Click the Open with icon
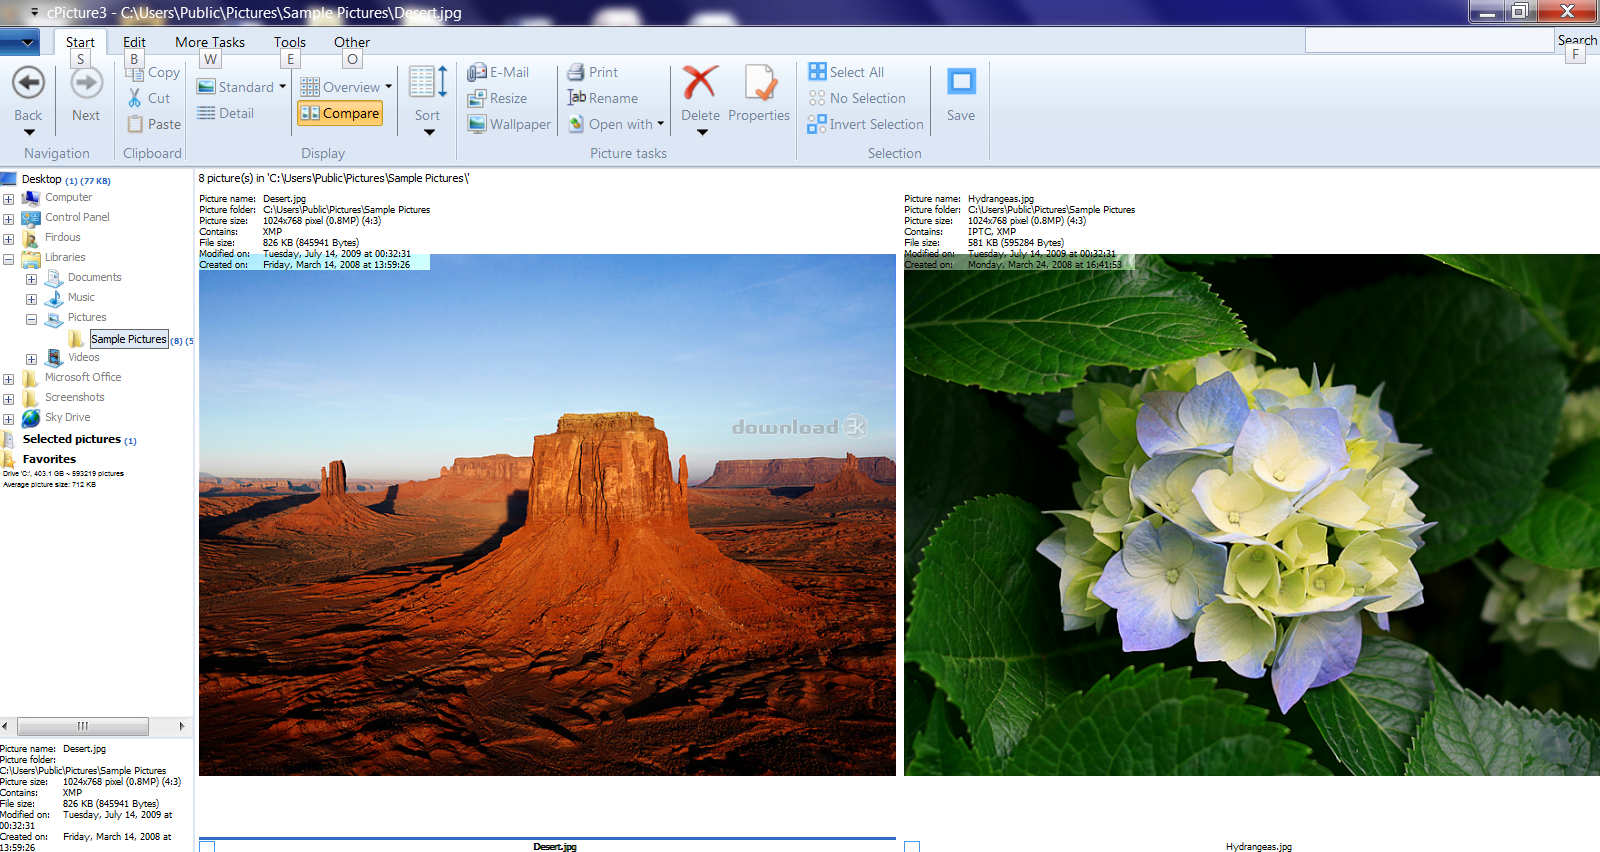Image resolution: width=1600 pixels, height=852 pixels. (576, 124)
